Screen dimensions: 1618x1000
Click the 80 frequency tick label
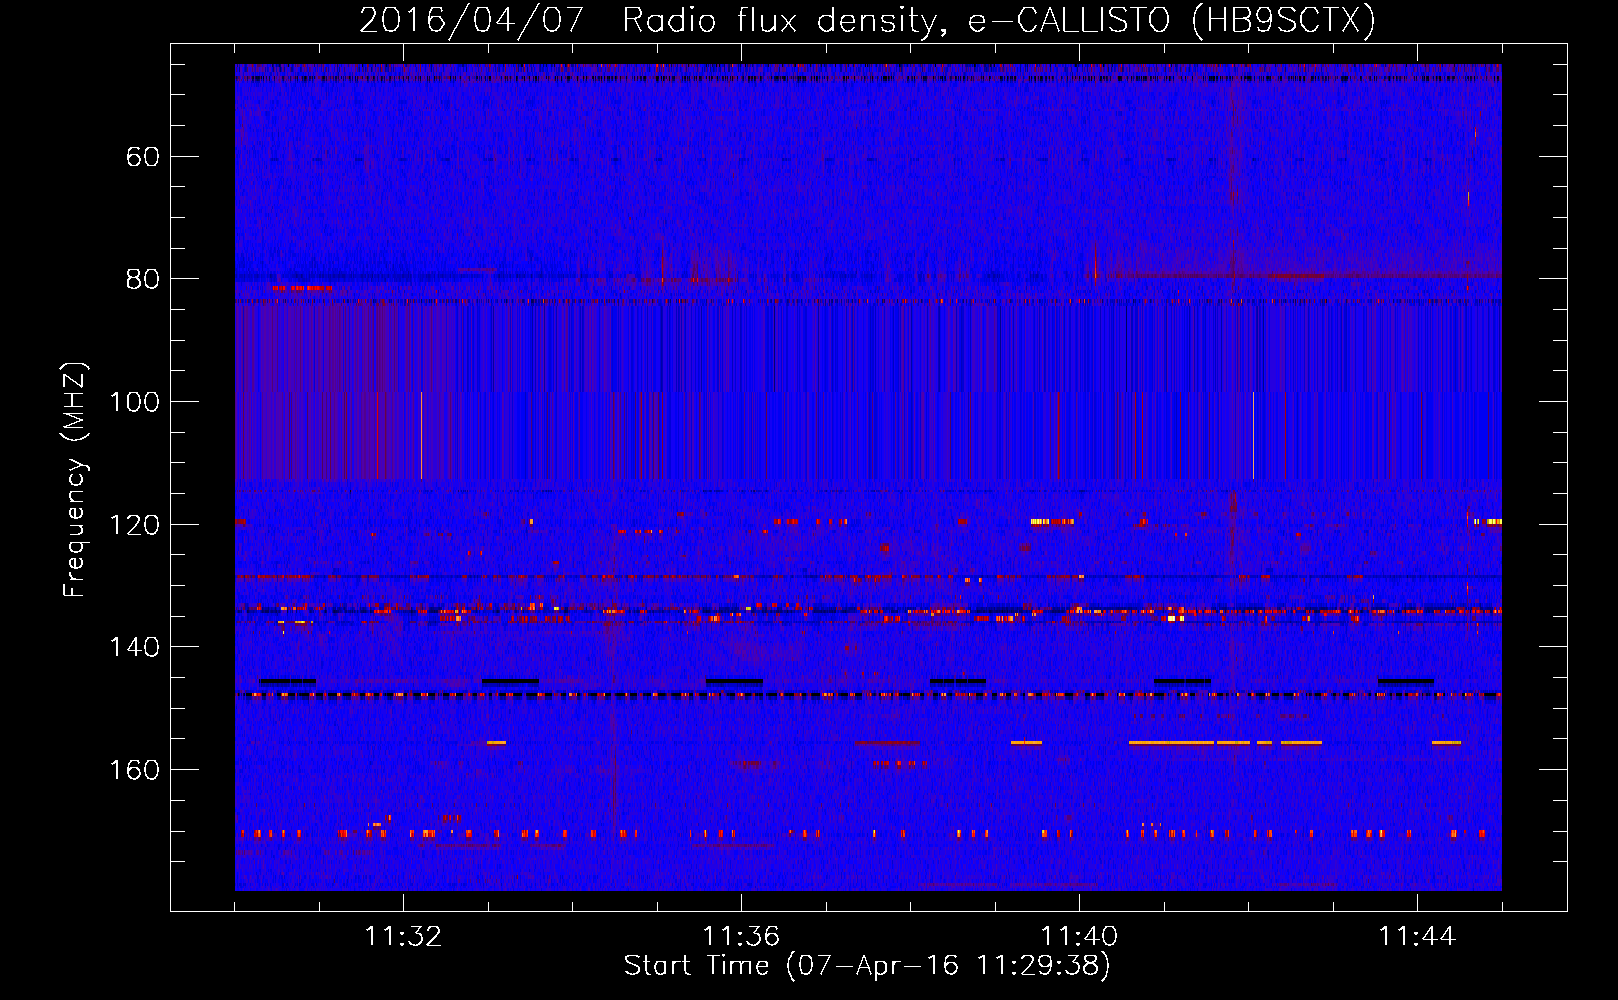143,279
